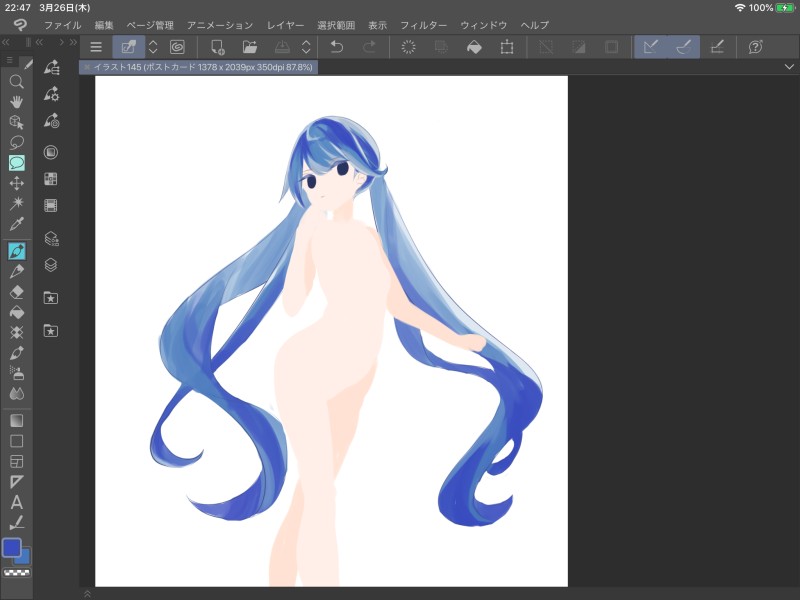800x600 pixels.
Task: Open the ウィンドウ menu
Action: pyautogui.click(x=484, y=25)
